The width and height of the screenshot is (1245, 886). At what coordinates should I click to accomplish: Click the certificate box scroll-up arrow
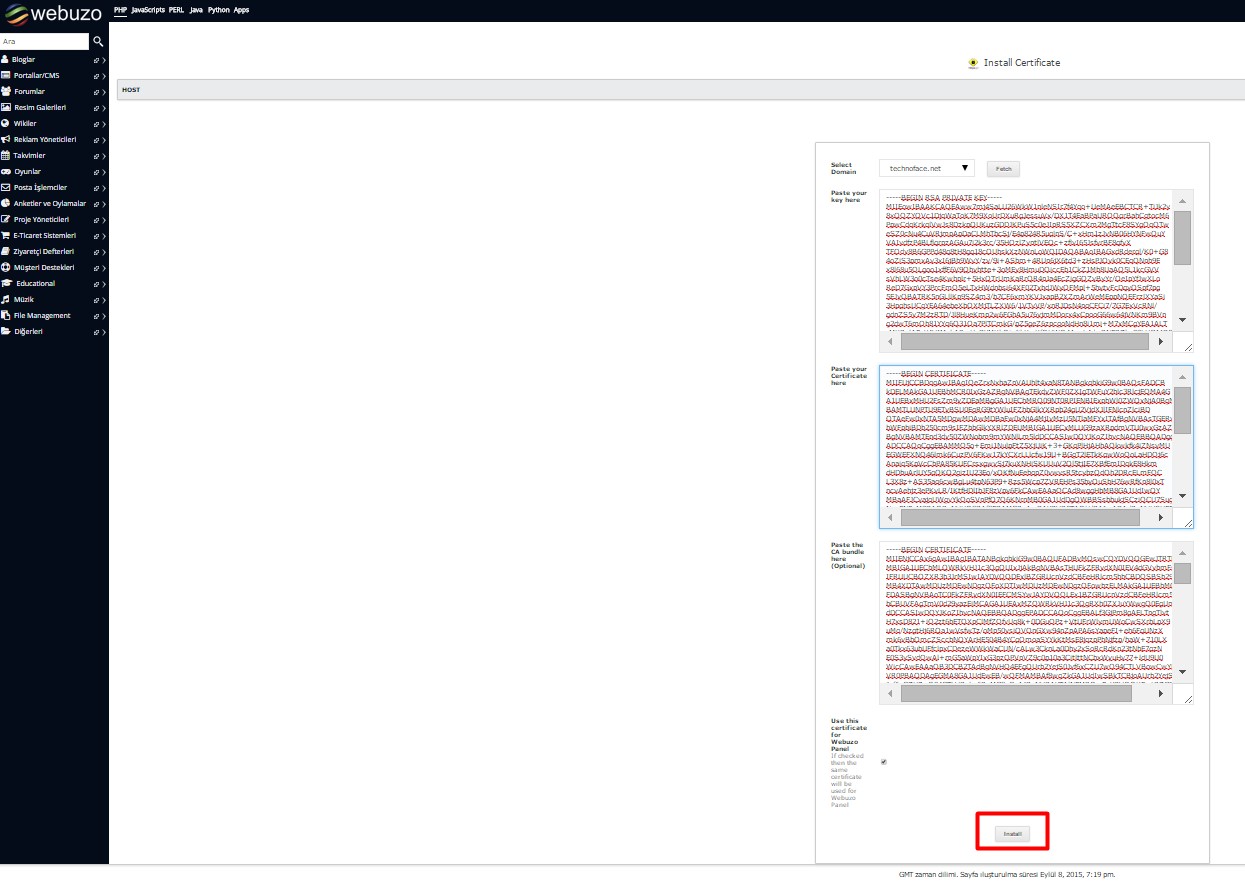tap(1182, 375)
